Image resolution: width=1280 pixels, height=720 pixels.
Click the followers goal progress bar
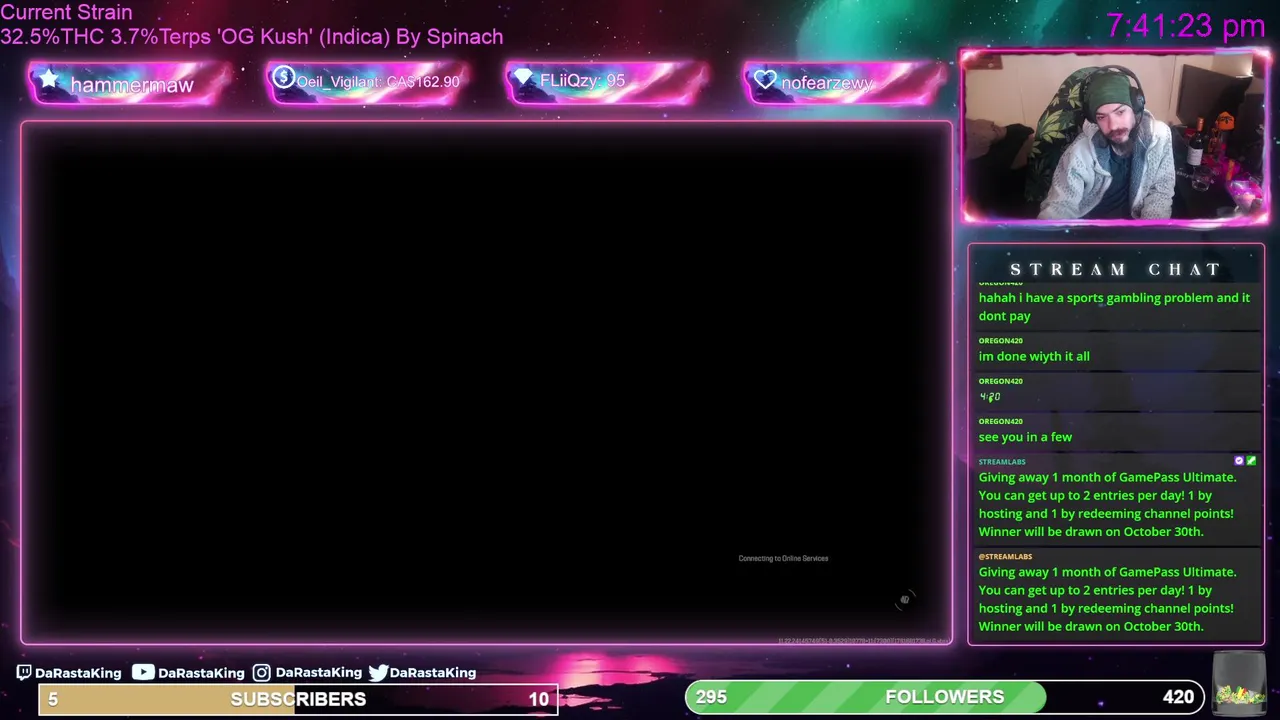944,697
